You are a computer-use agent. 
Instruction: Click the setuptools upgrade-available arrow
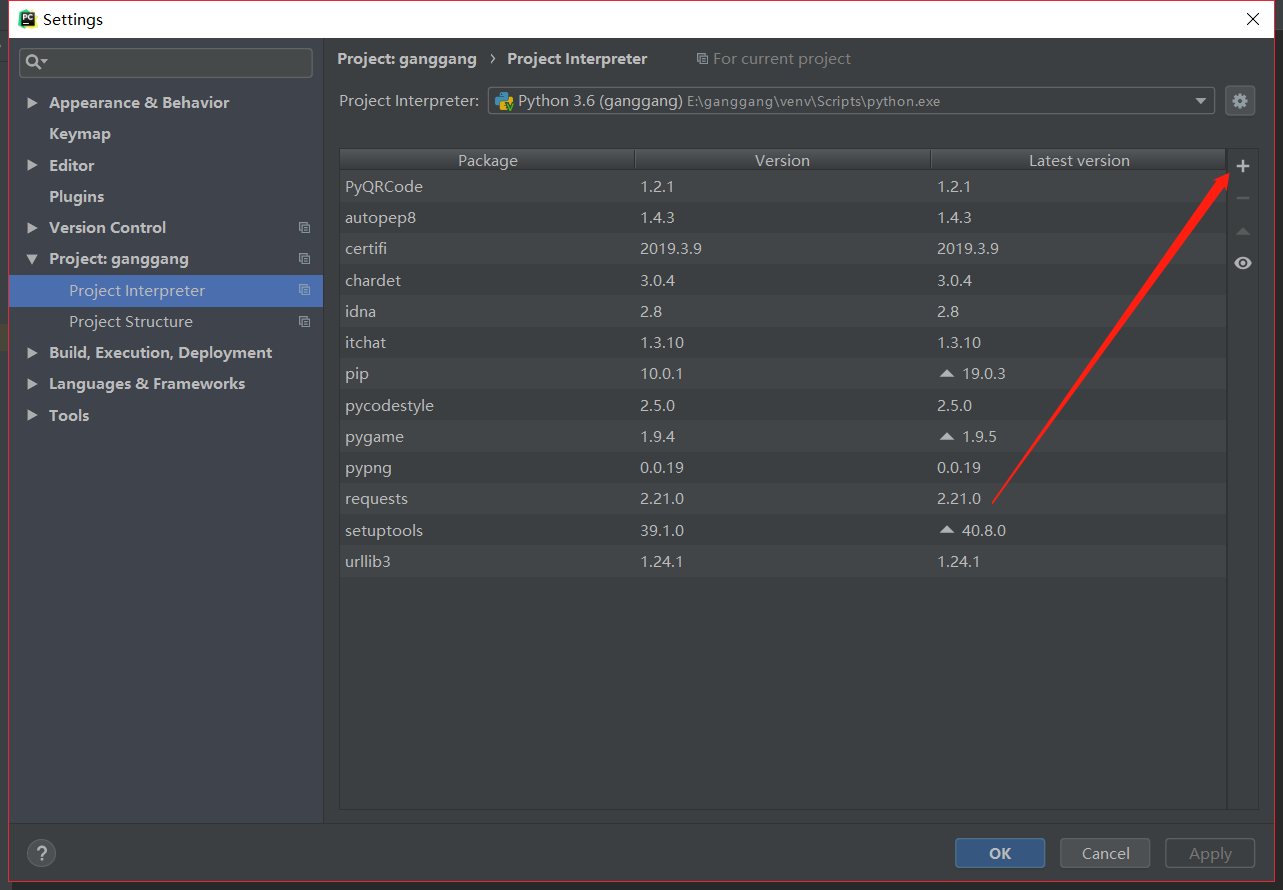click(x=947, y=530)
